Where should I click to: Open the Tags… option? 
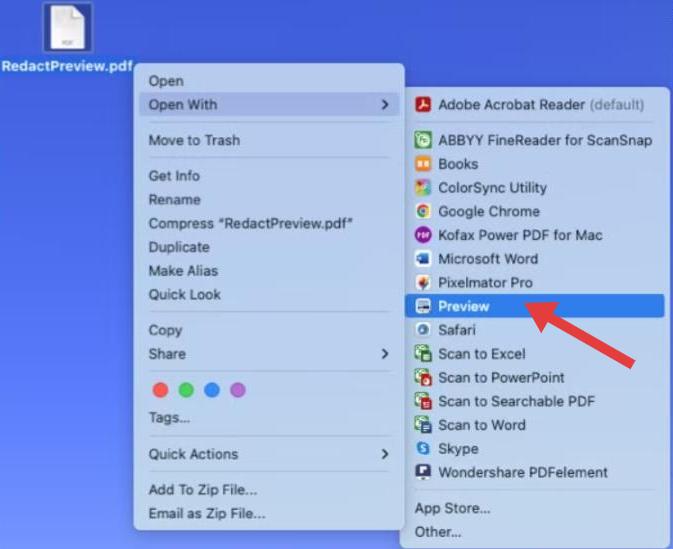pos(269,418)
